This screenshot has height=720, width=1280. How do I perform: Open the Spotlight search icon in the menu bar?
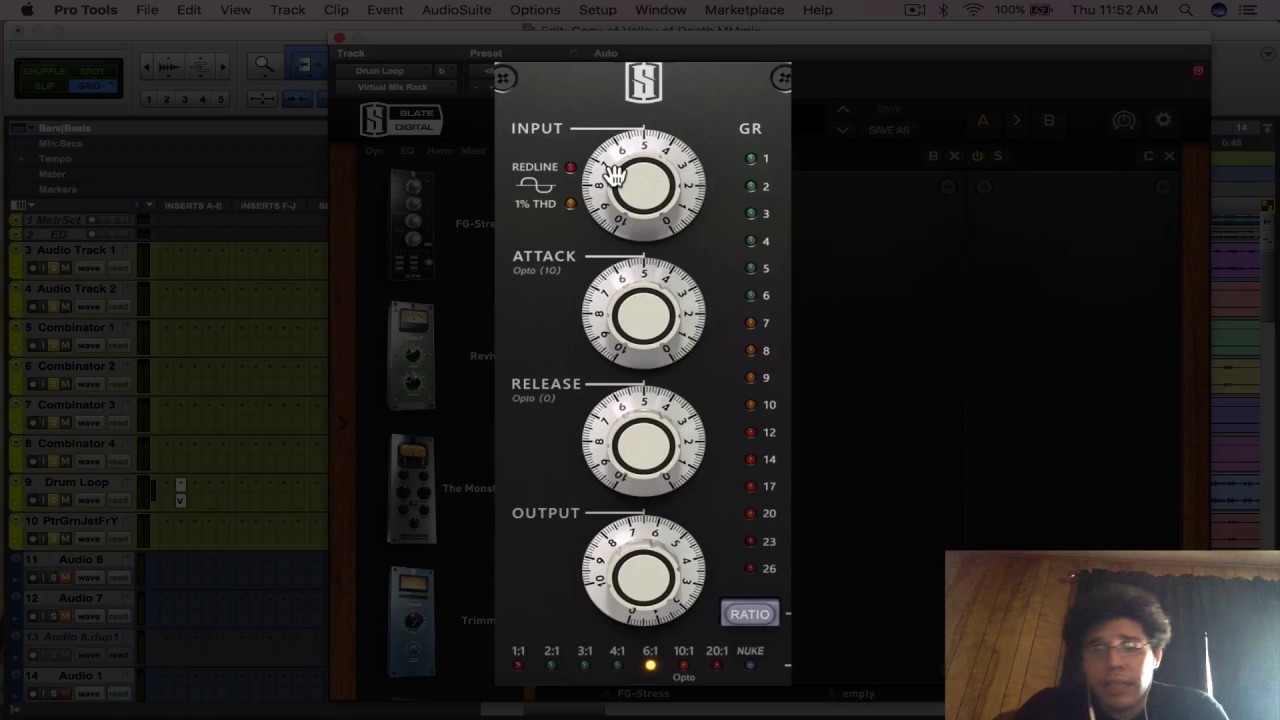tap(1185, 10)
